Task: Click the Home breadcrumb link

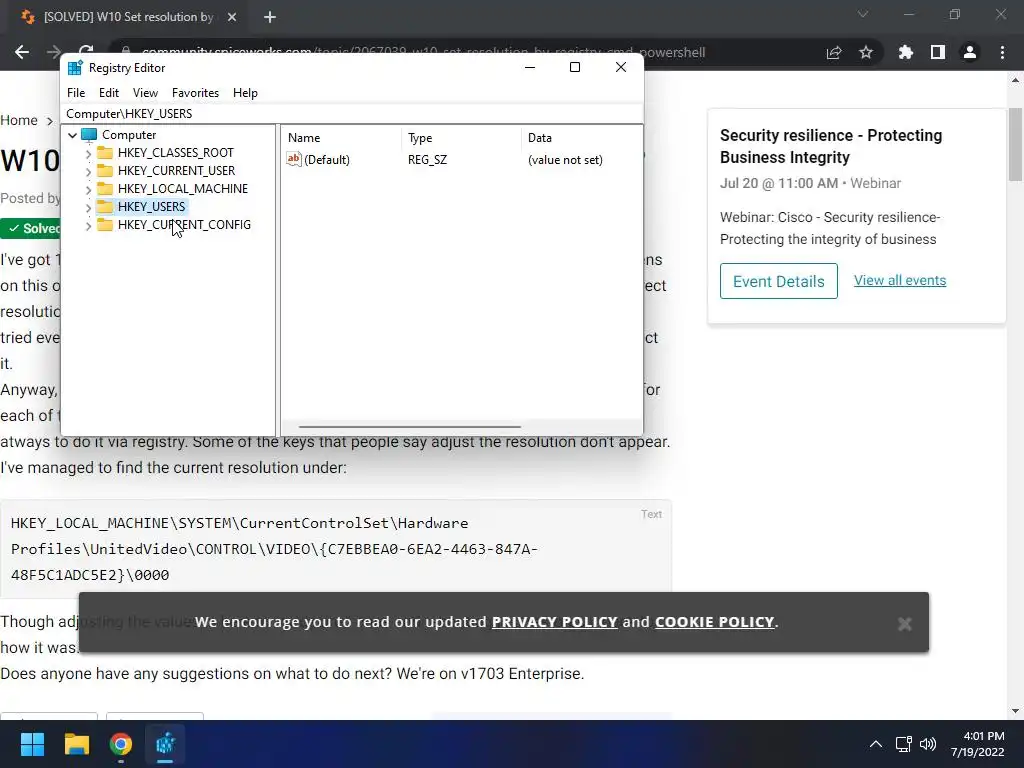Action: click(x=19, y=120)
